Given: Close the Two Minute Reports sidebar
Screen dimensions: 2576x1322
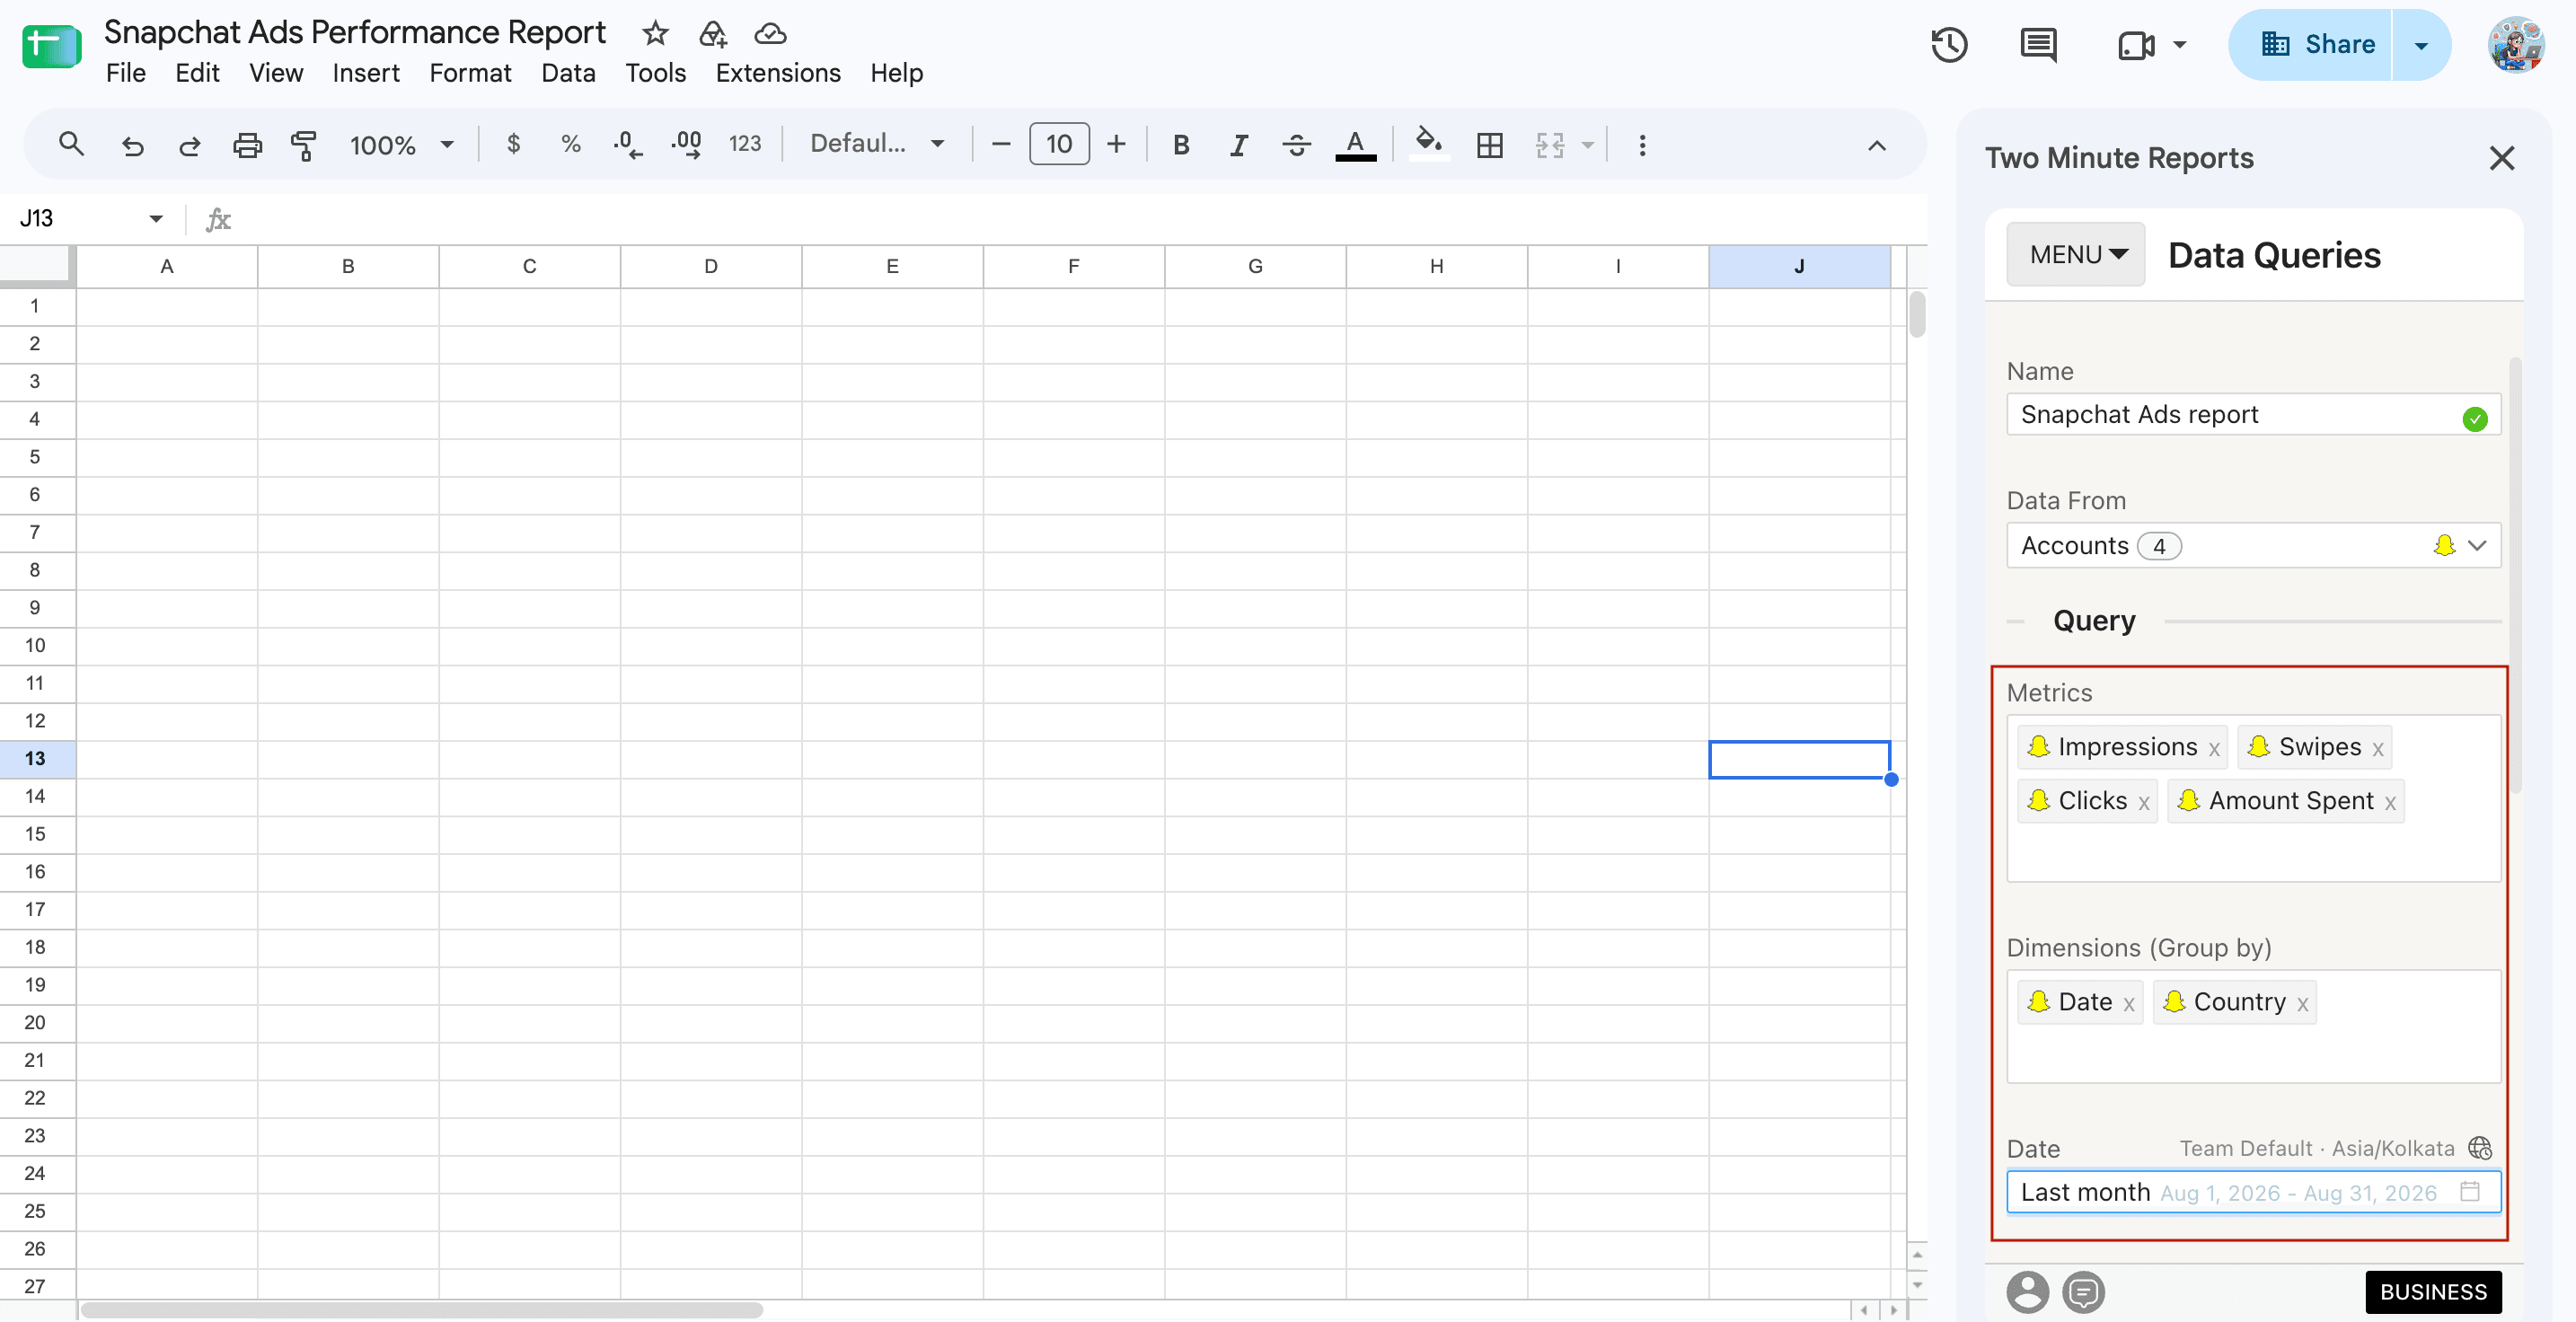Looking at the screenshot, I should (2501, 158).
